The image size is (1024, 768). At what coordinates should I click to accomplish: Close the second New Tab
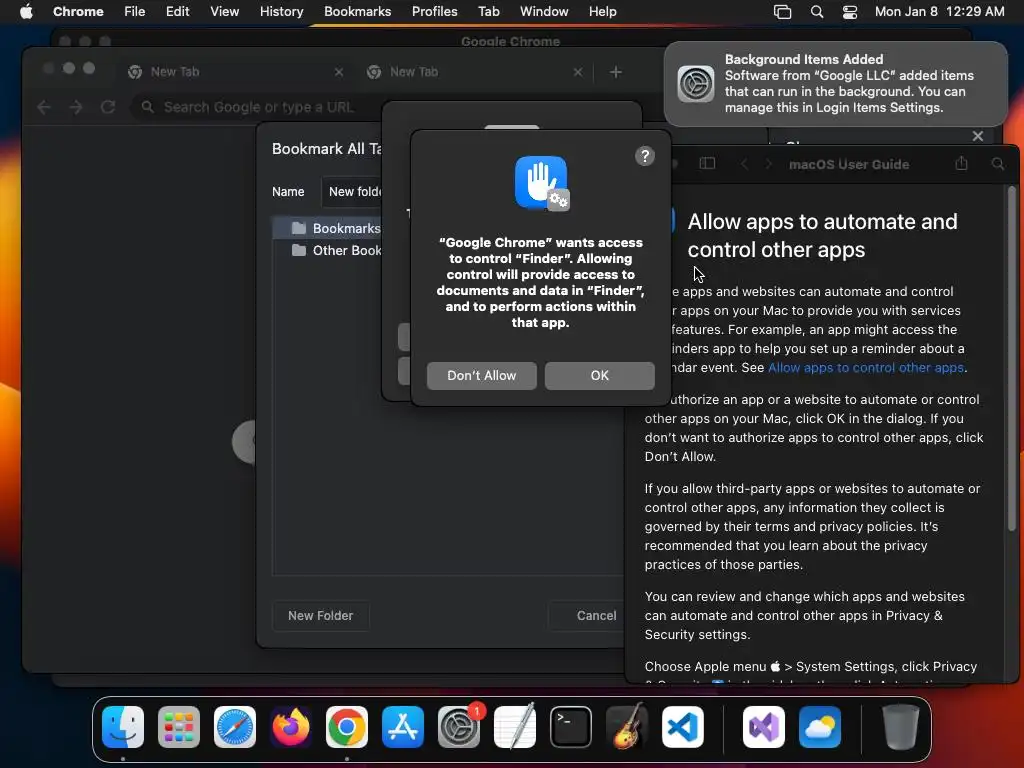coord(578,72)
